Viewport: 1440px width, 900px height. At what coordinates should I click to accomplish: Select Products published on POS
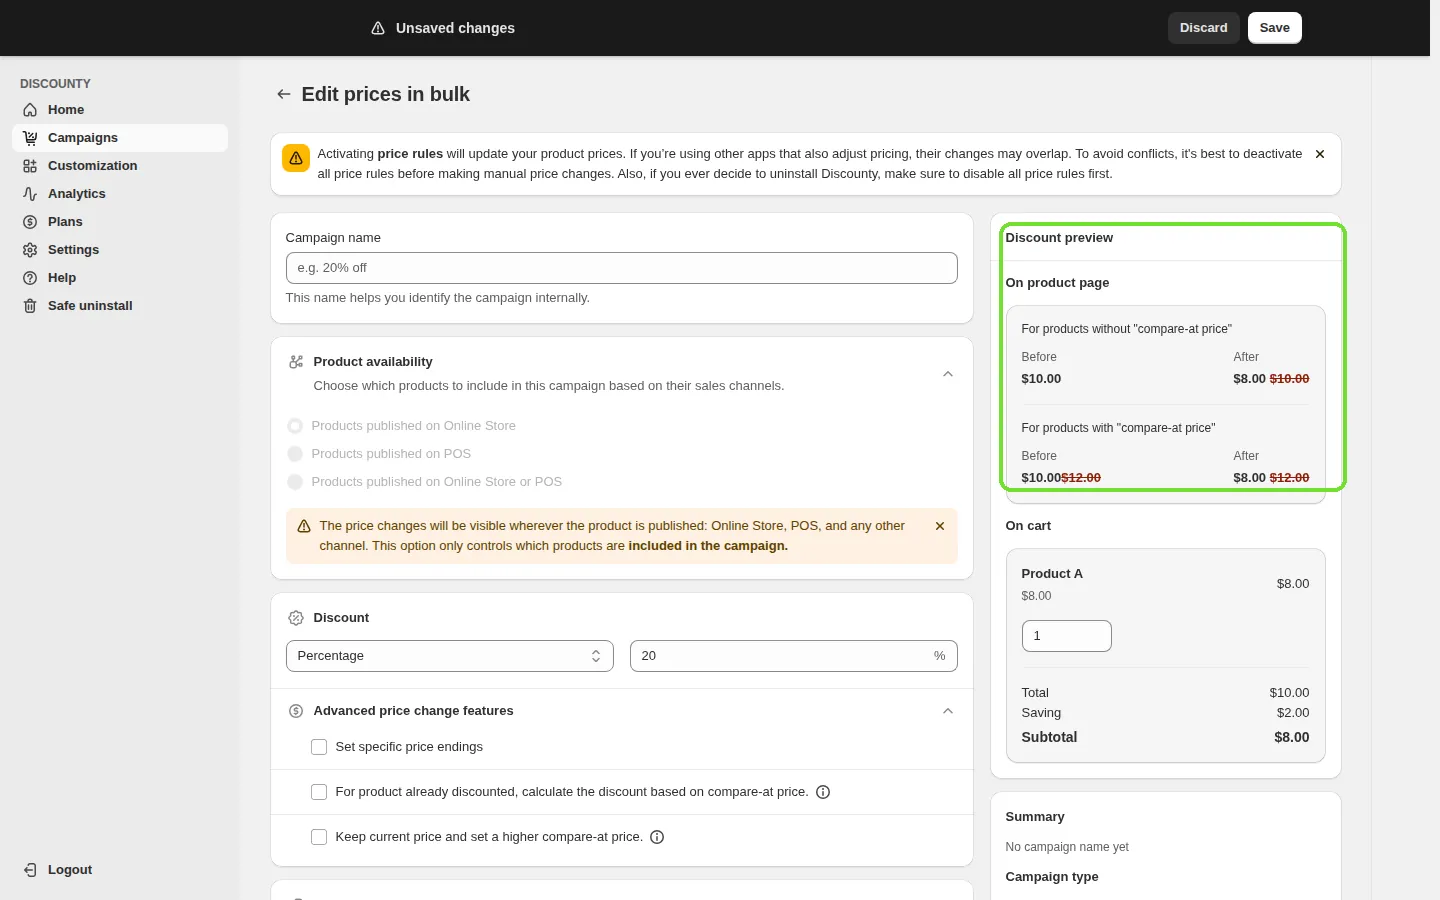coord(295,454)
